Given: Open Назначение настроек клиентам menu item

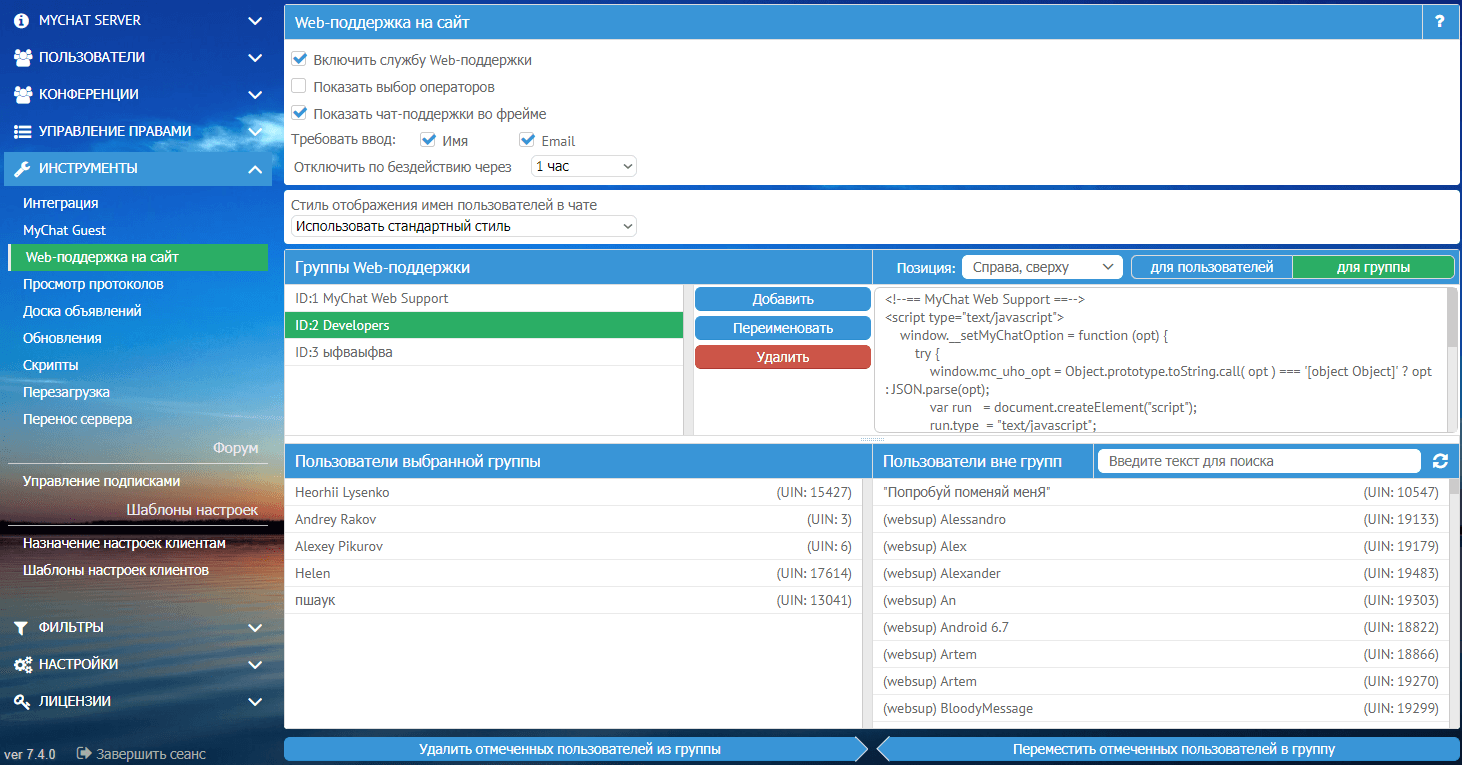Looking at the screenshot, I should click(124, 544).
